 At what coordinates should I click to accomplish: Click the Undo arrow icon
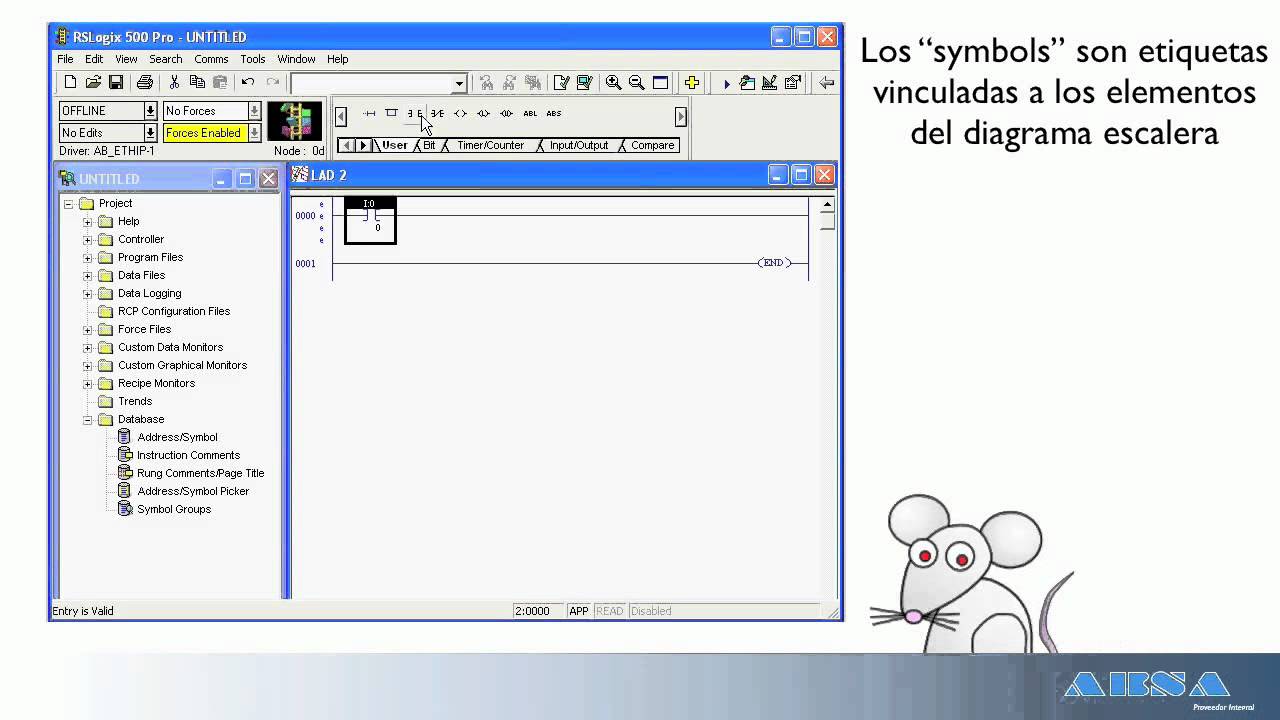point(248,83)
